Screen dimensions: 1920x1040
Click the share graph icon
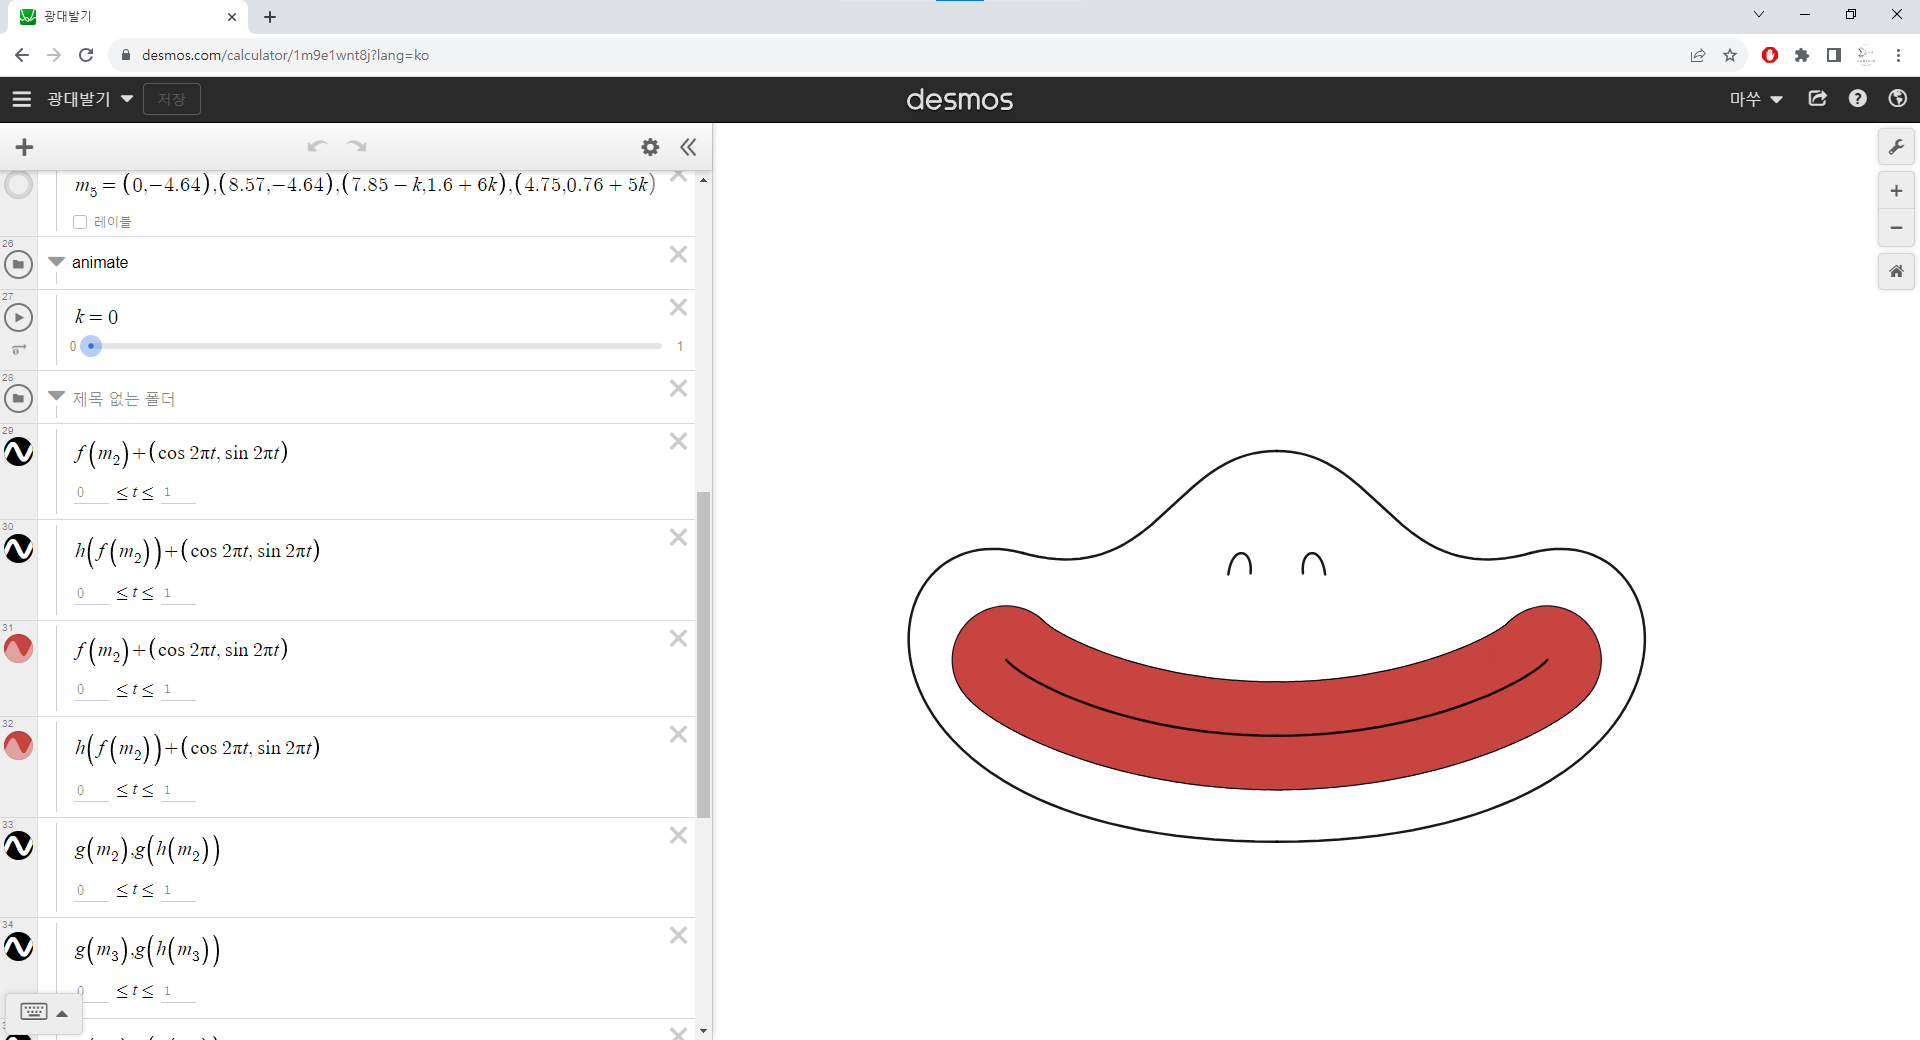[x=1817, y=99]
